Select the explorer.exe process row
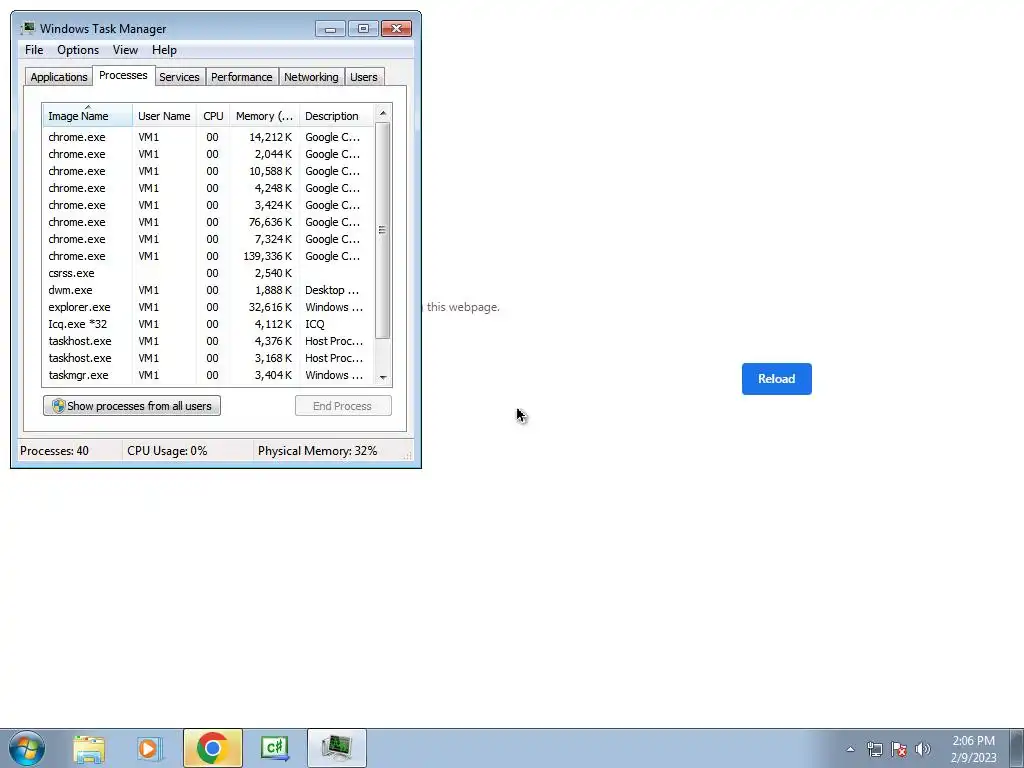The width and height of the screenshot is (1024, 768). tap(209, 307)
